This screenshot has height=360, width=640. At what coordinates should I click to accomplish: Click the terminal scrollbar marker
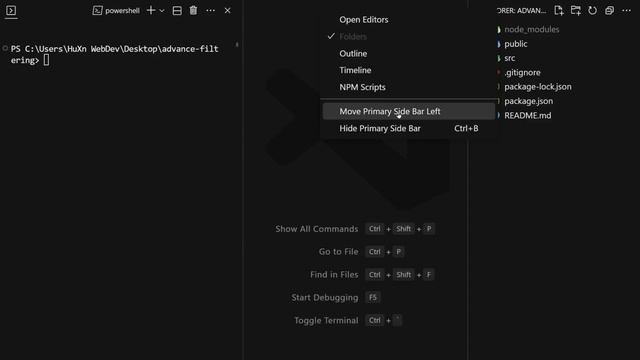point(237,44)
